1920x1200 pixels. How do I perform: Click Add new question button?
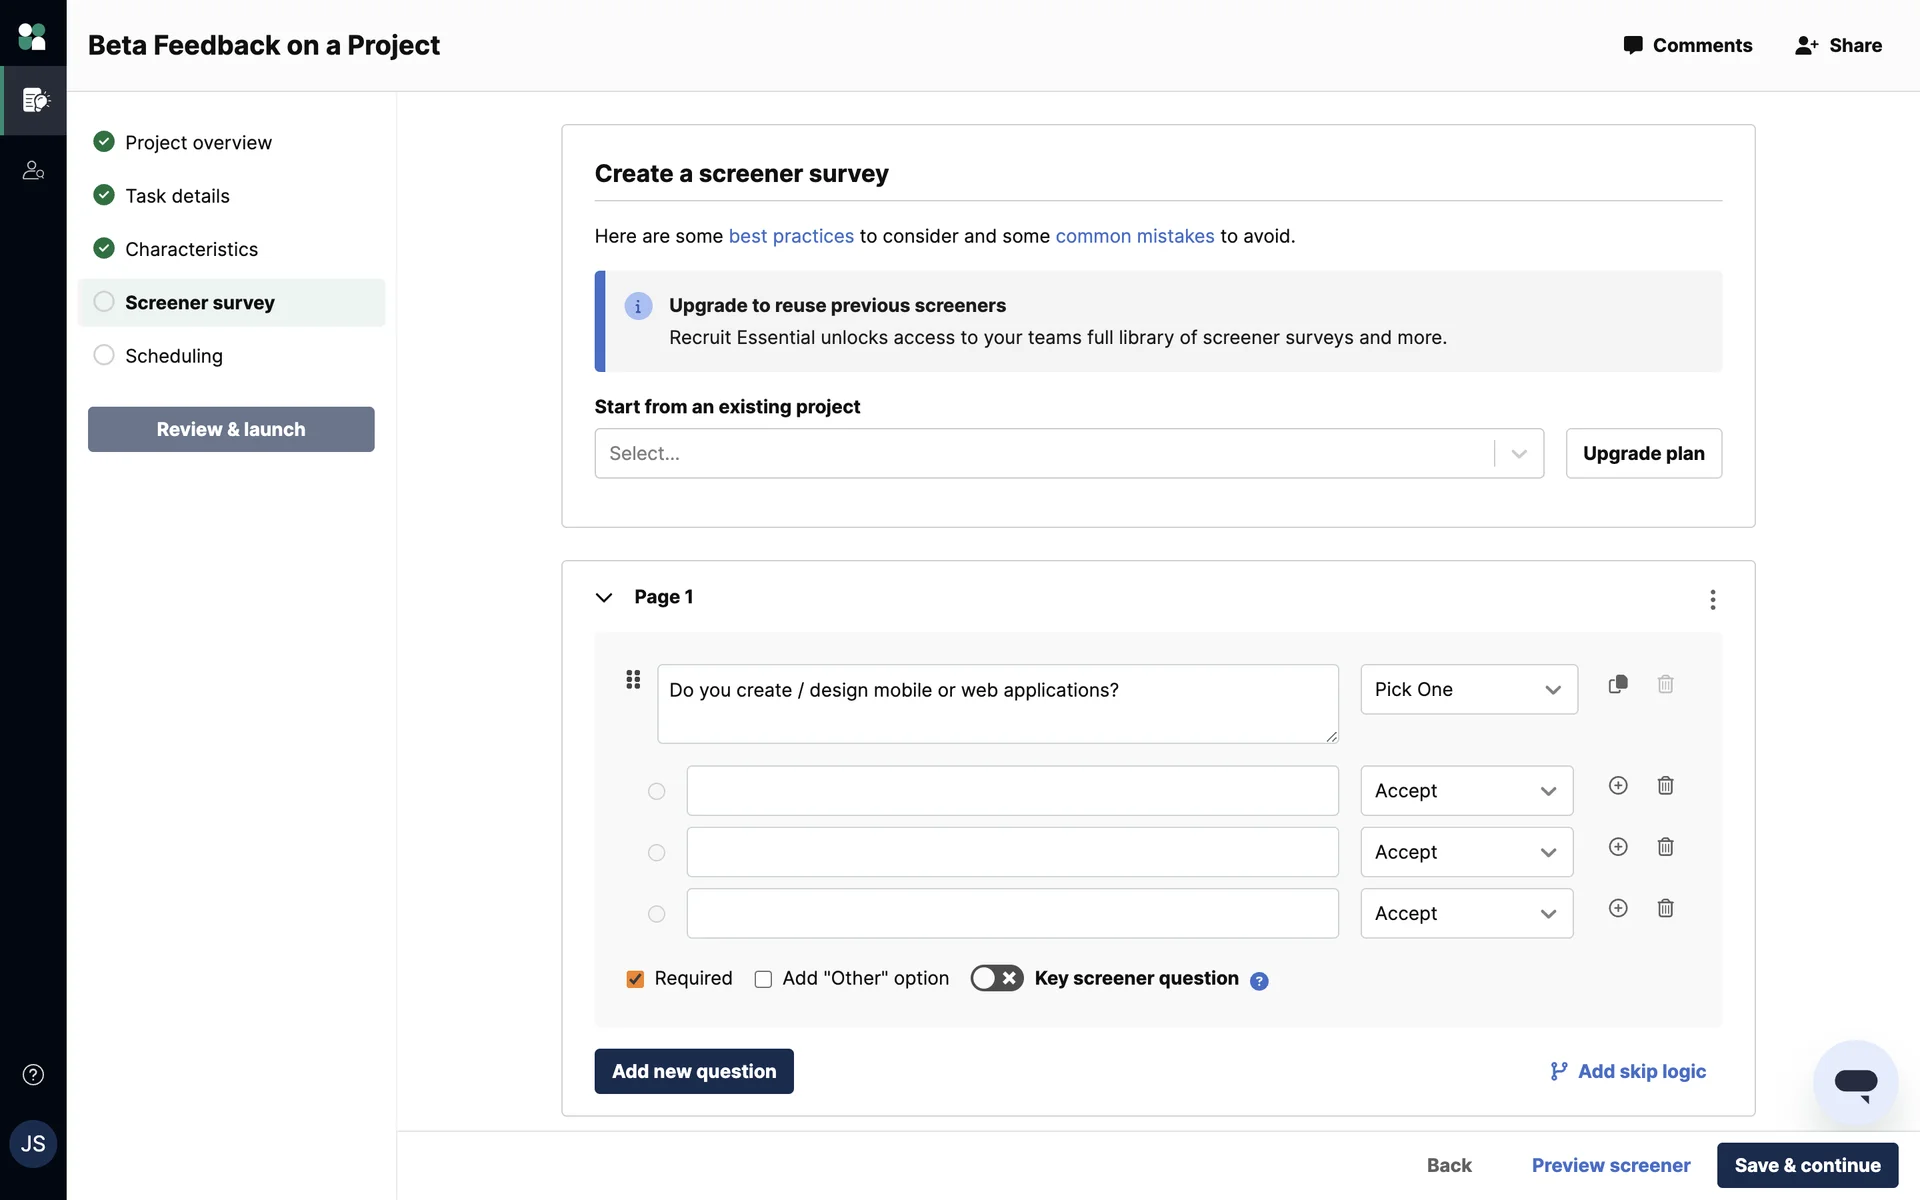pos(693,1071)
